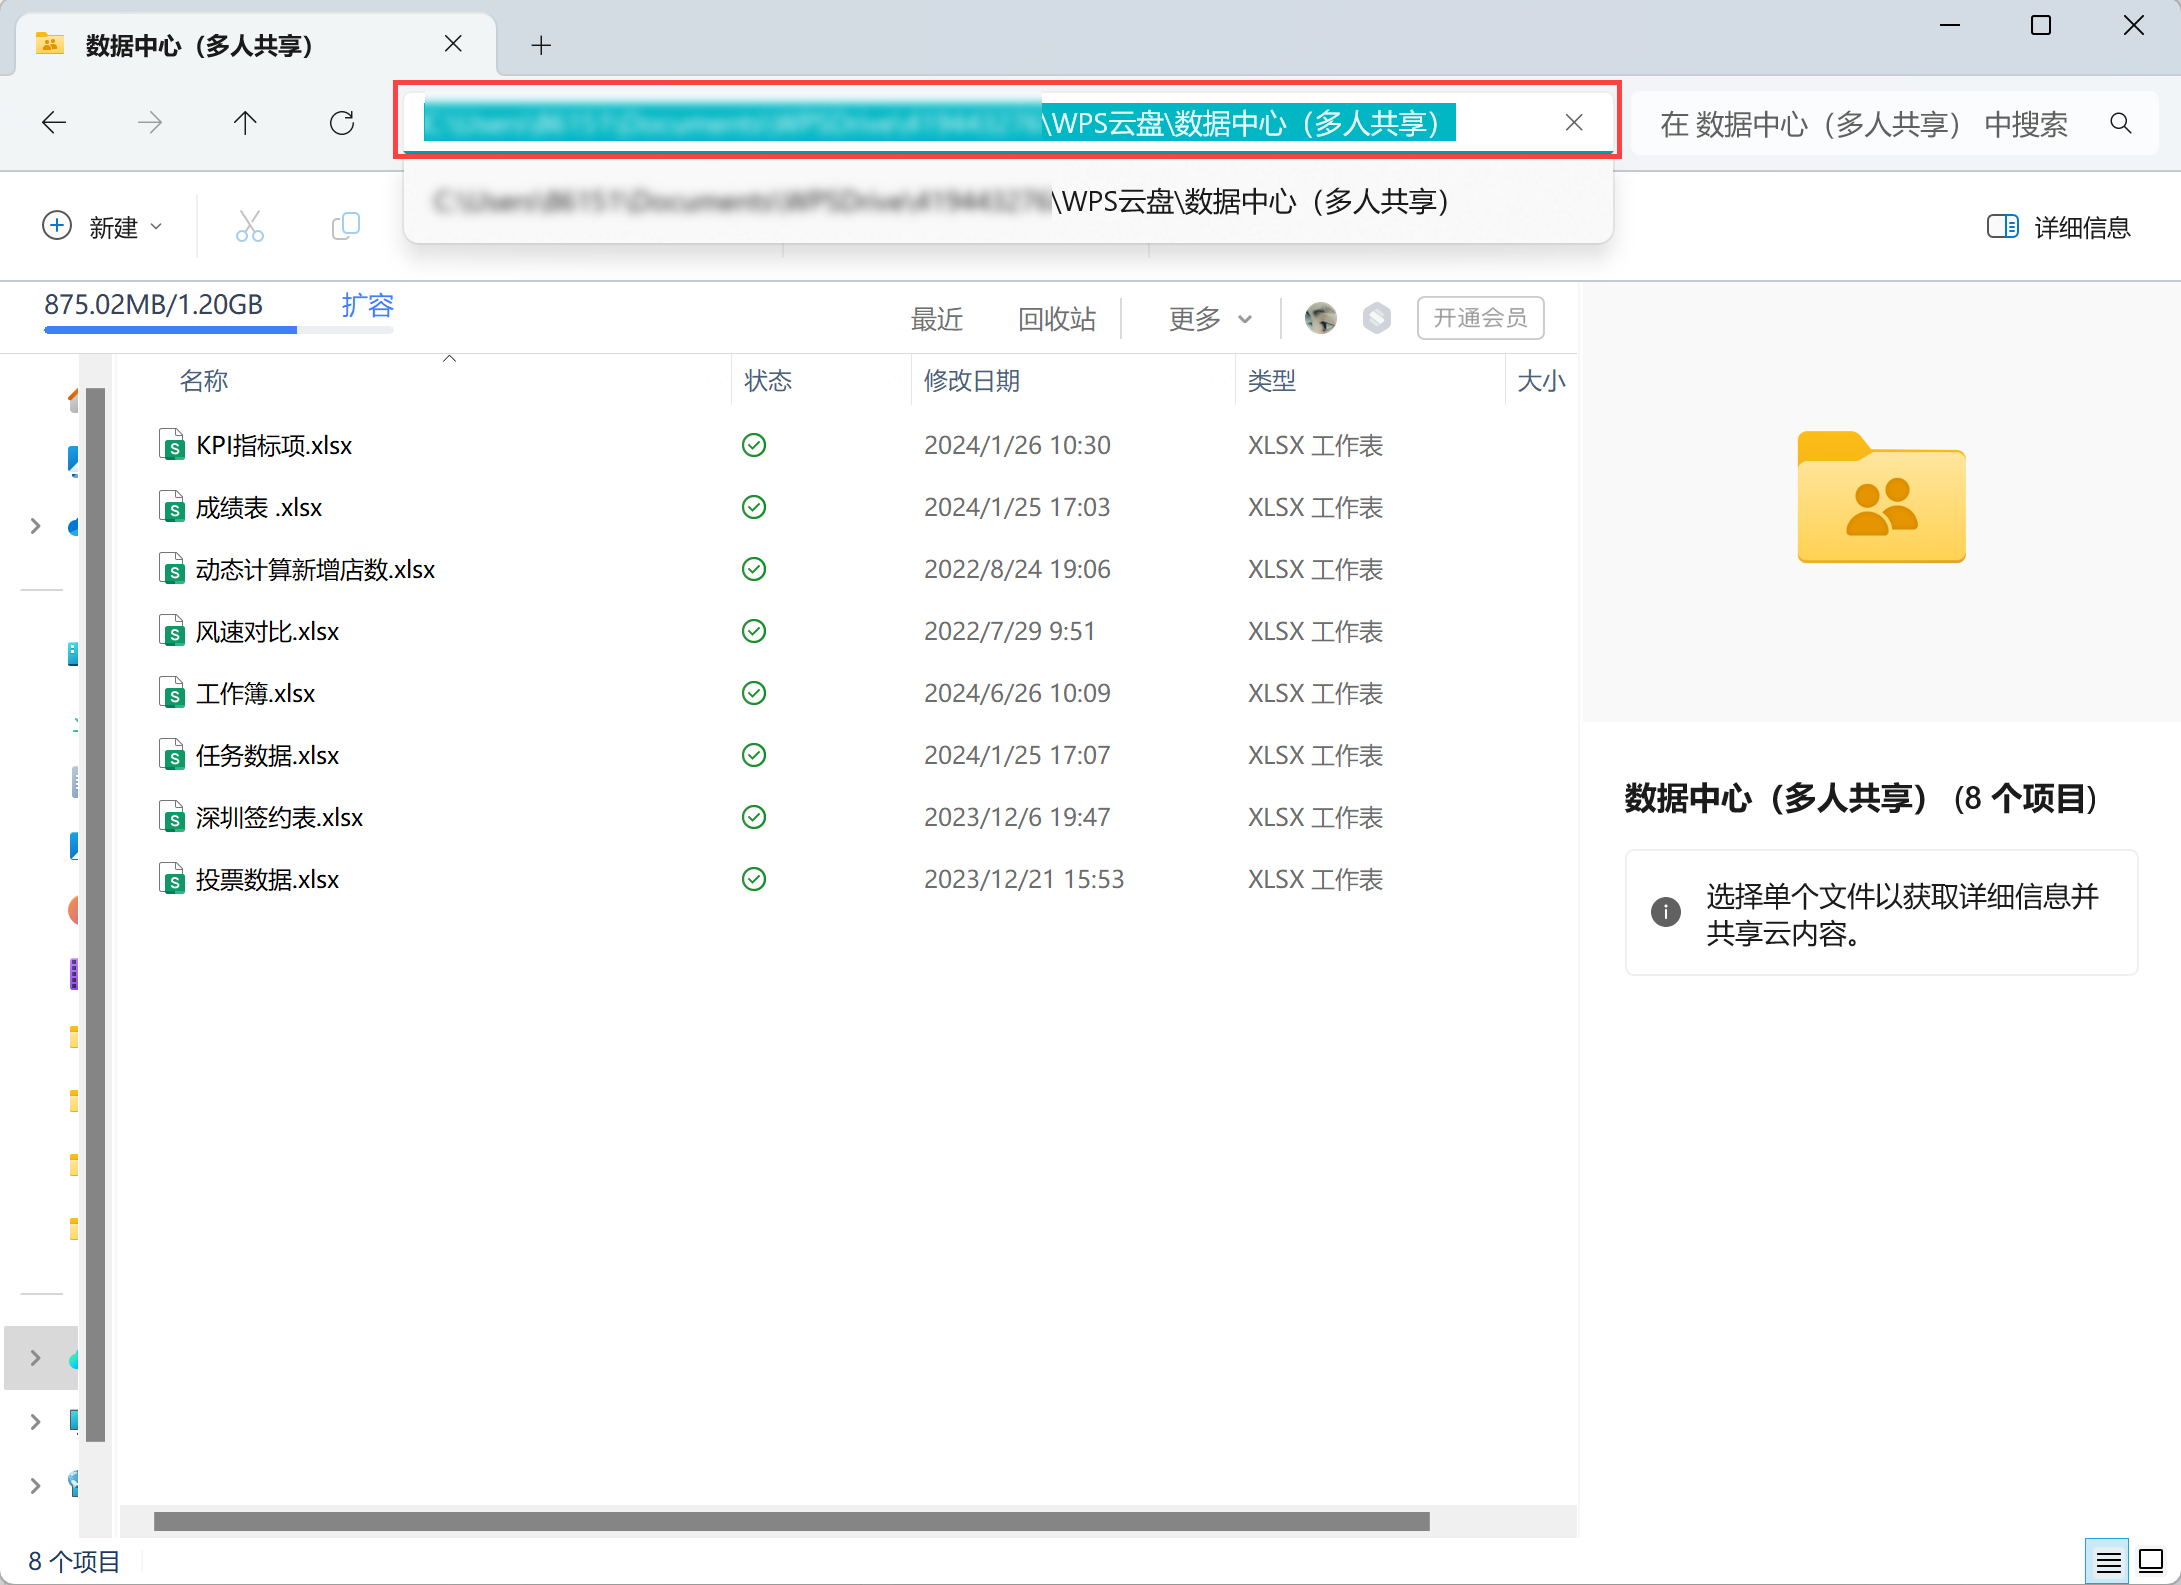Open the 最近 tab

click(x=937, y=319)
